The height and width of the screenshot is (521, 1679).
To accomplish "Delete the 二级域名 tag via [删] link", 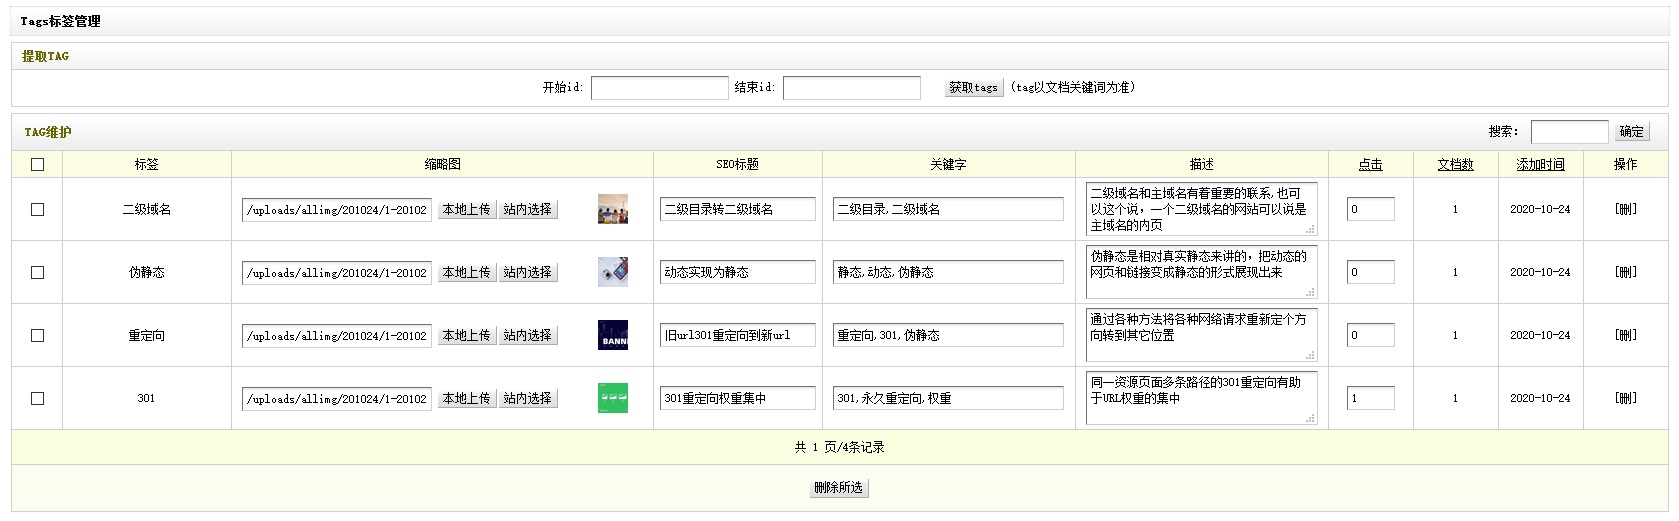I will point(1626,210).
